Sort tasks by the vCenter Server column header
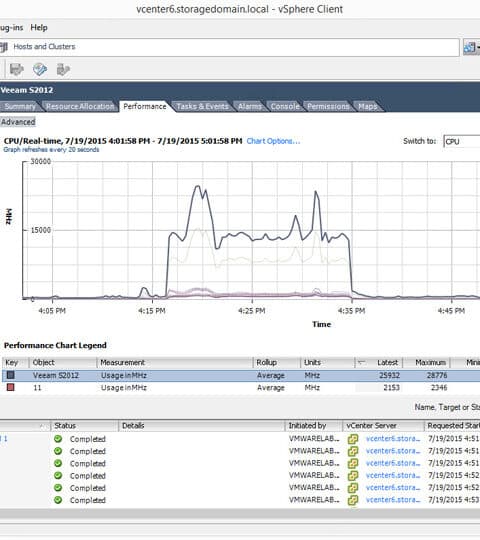480x540 pixels. 383,426
